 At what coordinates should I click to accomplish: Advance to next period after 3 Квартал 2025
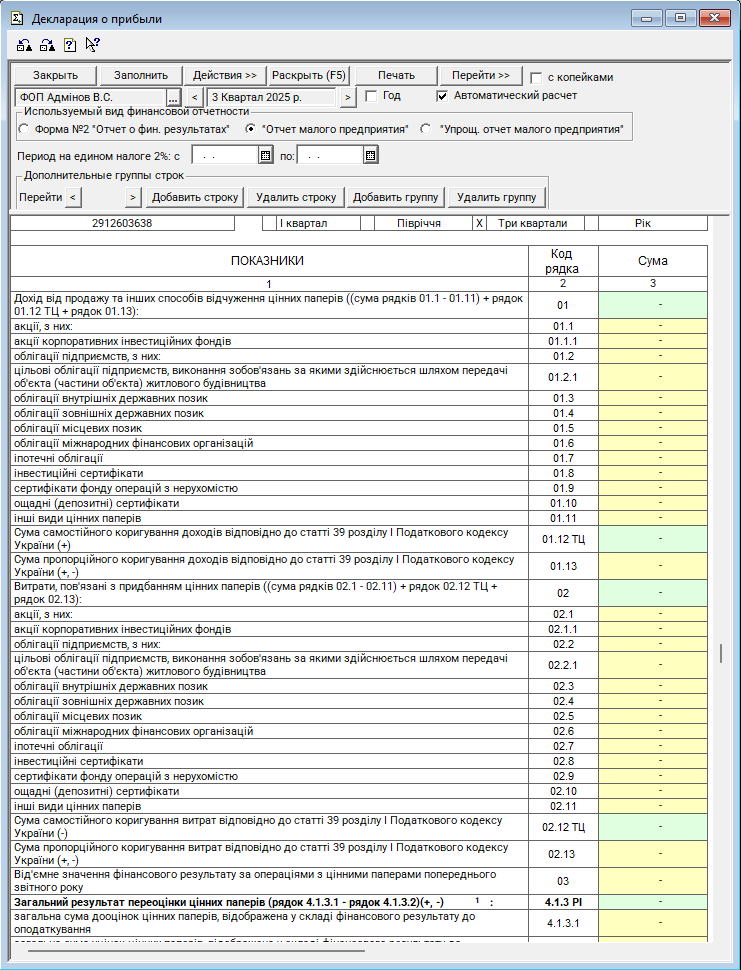(348, 97)
